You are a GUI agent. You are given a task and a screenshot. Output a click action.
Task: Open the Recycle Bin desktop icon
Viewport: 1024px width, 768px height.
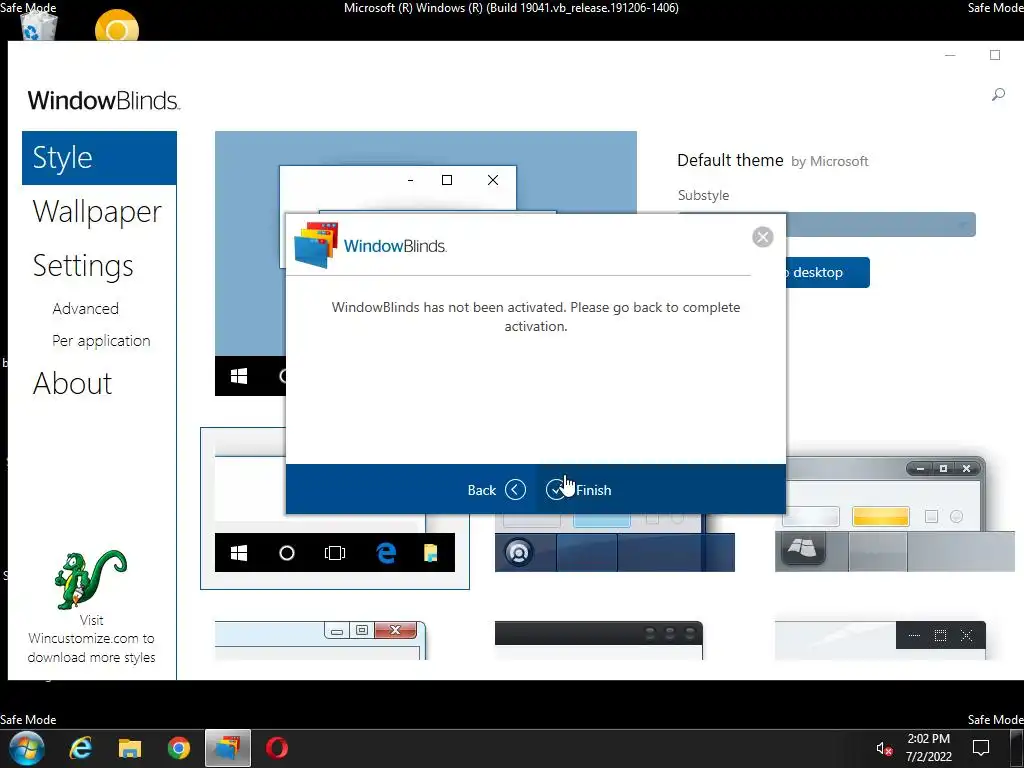point(39,26)
